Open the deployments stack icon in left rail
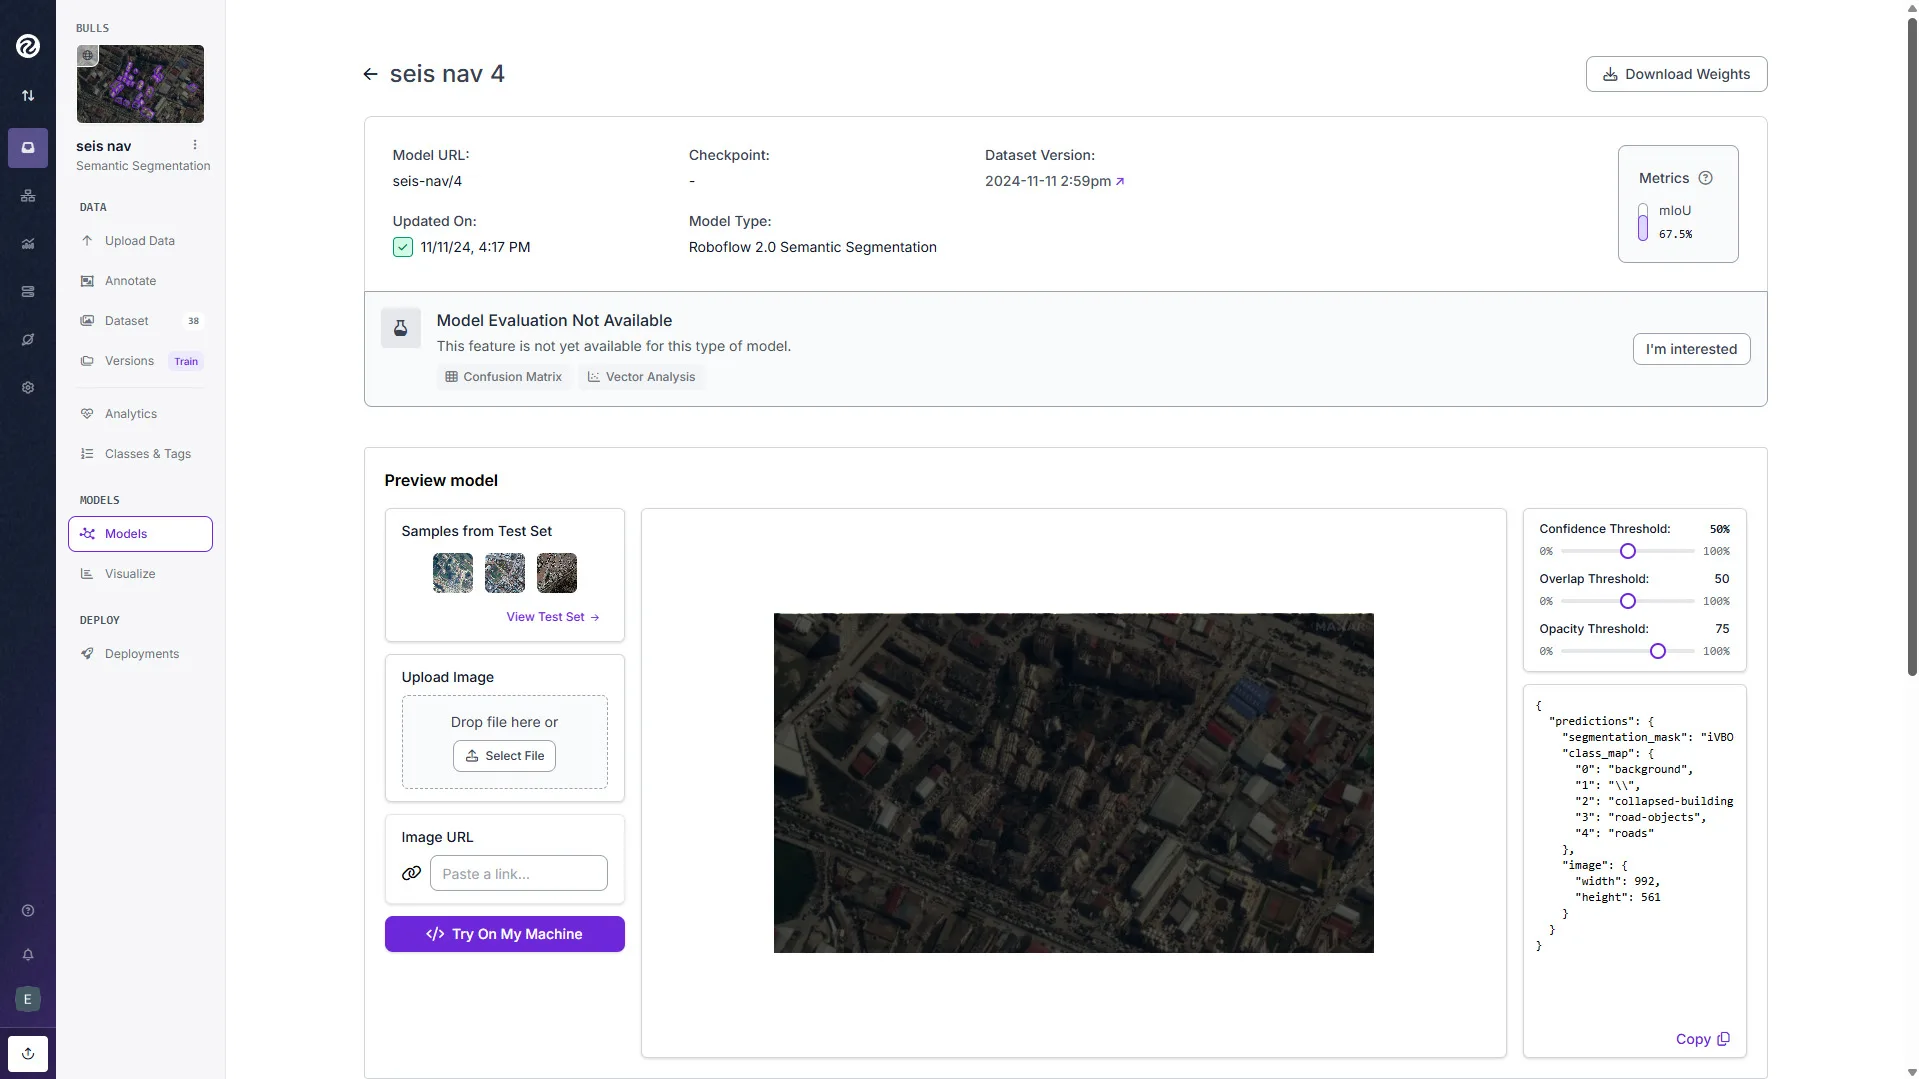The width and height of the screenshot is (1919, 1079). pyautogui.click(x=28, y=292)
